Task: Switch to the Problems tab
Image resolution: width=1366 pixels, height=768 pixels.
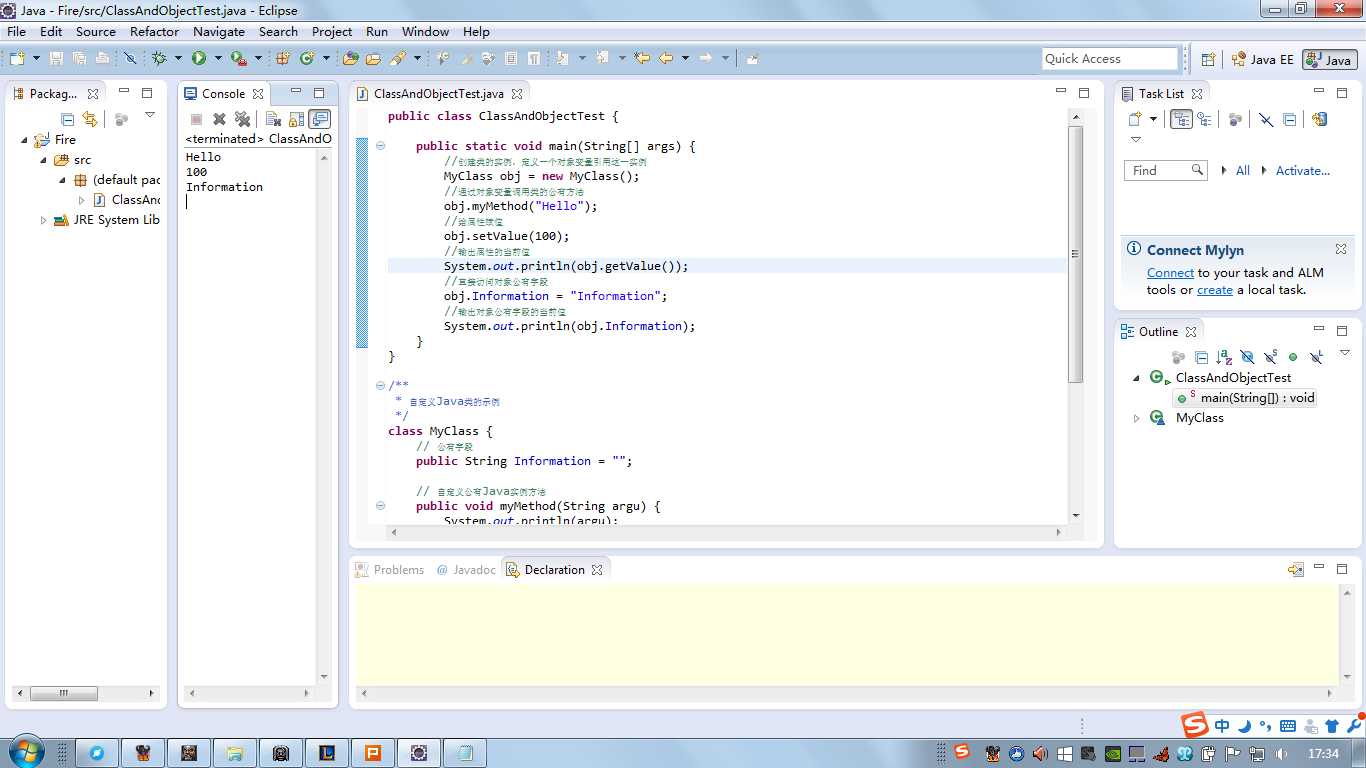Action: pyautogui.click(x=389, y=570)
